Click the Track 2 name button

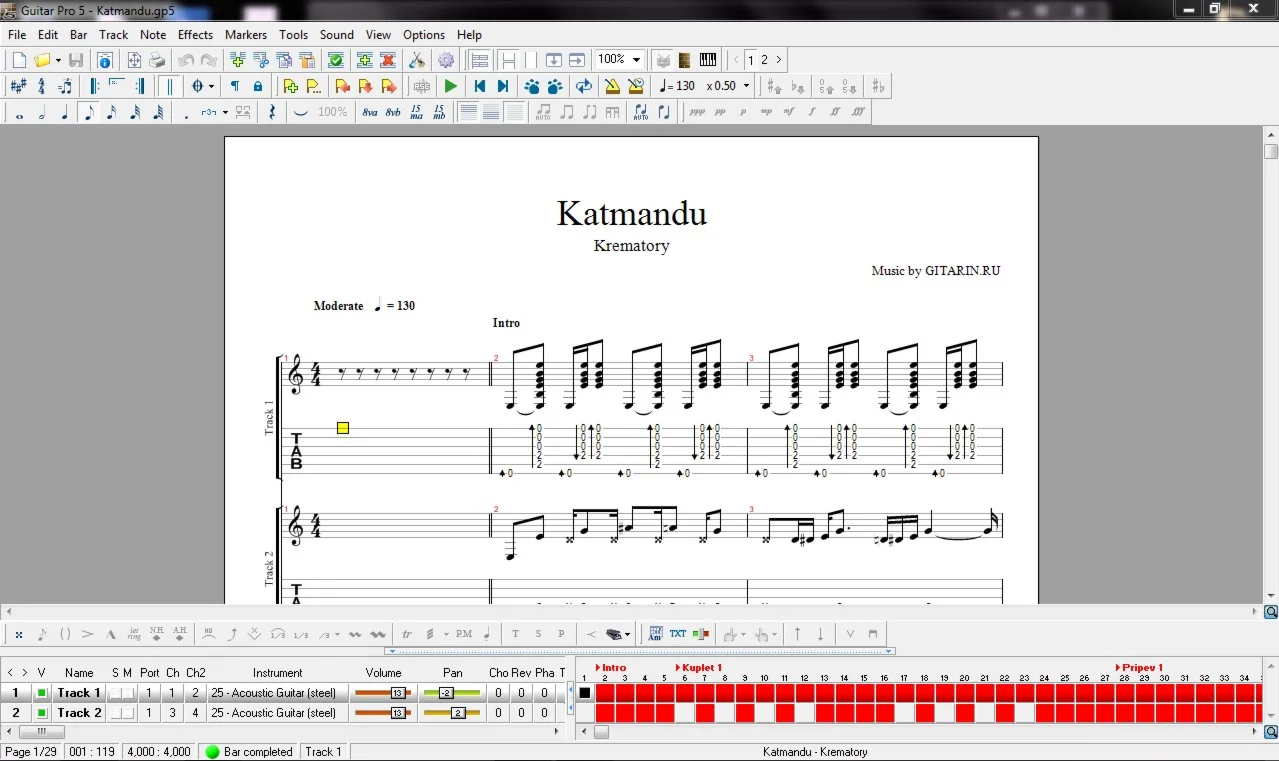tap(79, 713)
